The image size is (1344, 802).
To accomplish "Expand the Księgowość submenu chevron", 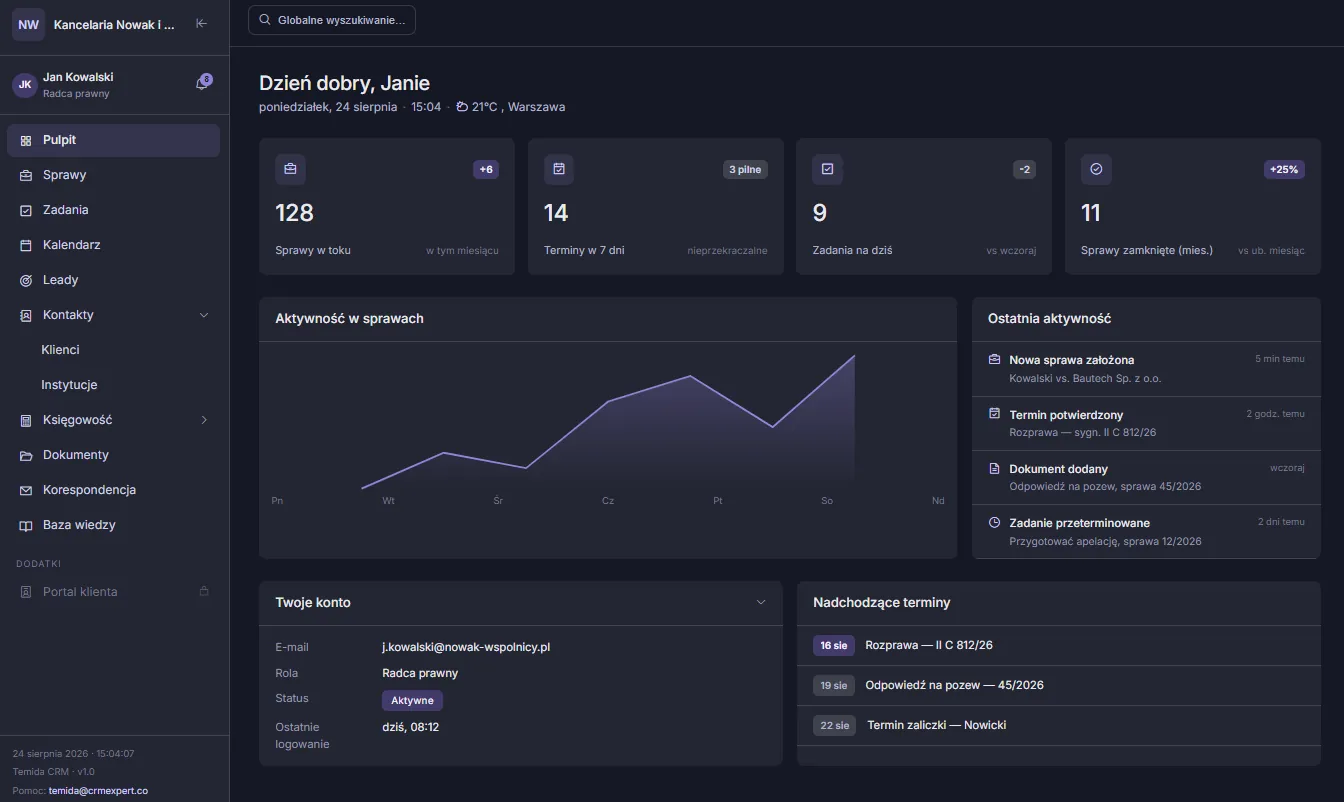I will pos(204,420).
